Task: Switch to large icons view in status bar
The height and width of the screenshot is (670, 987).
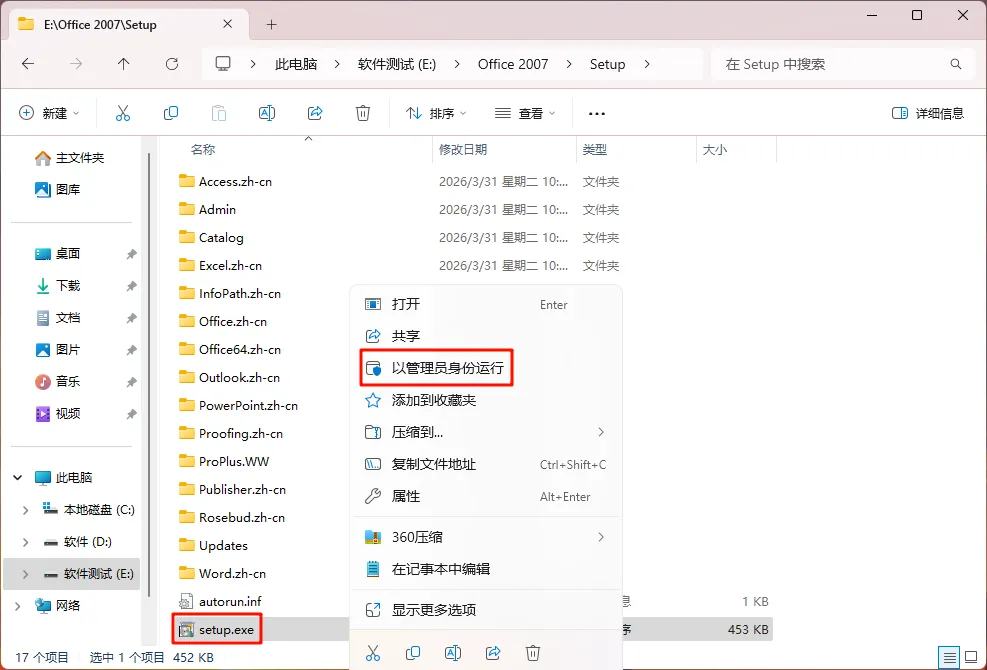Action: click(971, 657)
